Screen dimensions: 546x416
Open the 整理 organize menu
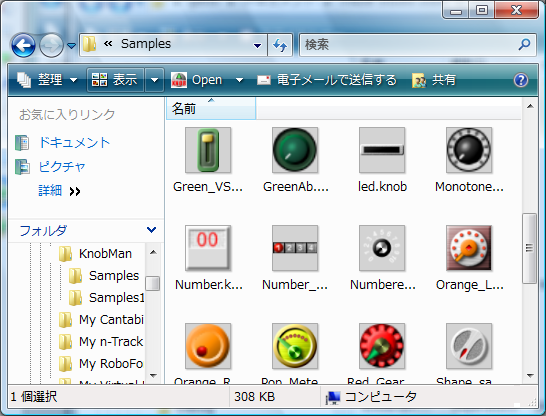(x=47, y=80)
